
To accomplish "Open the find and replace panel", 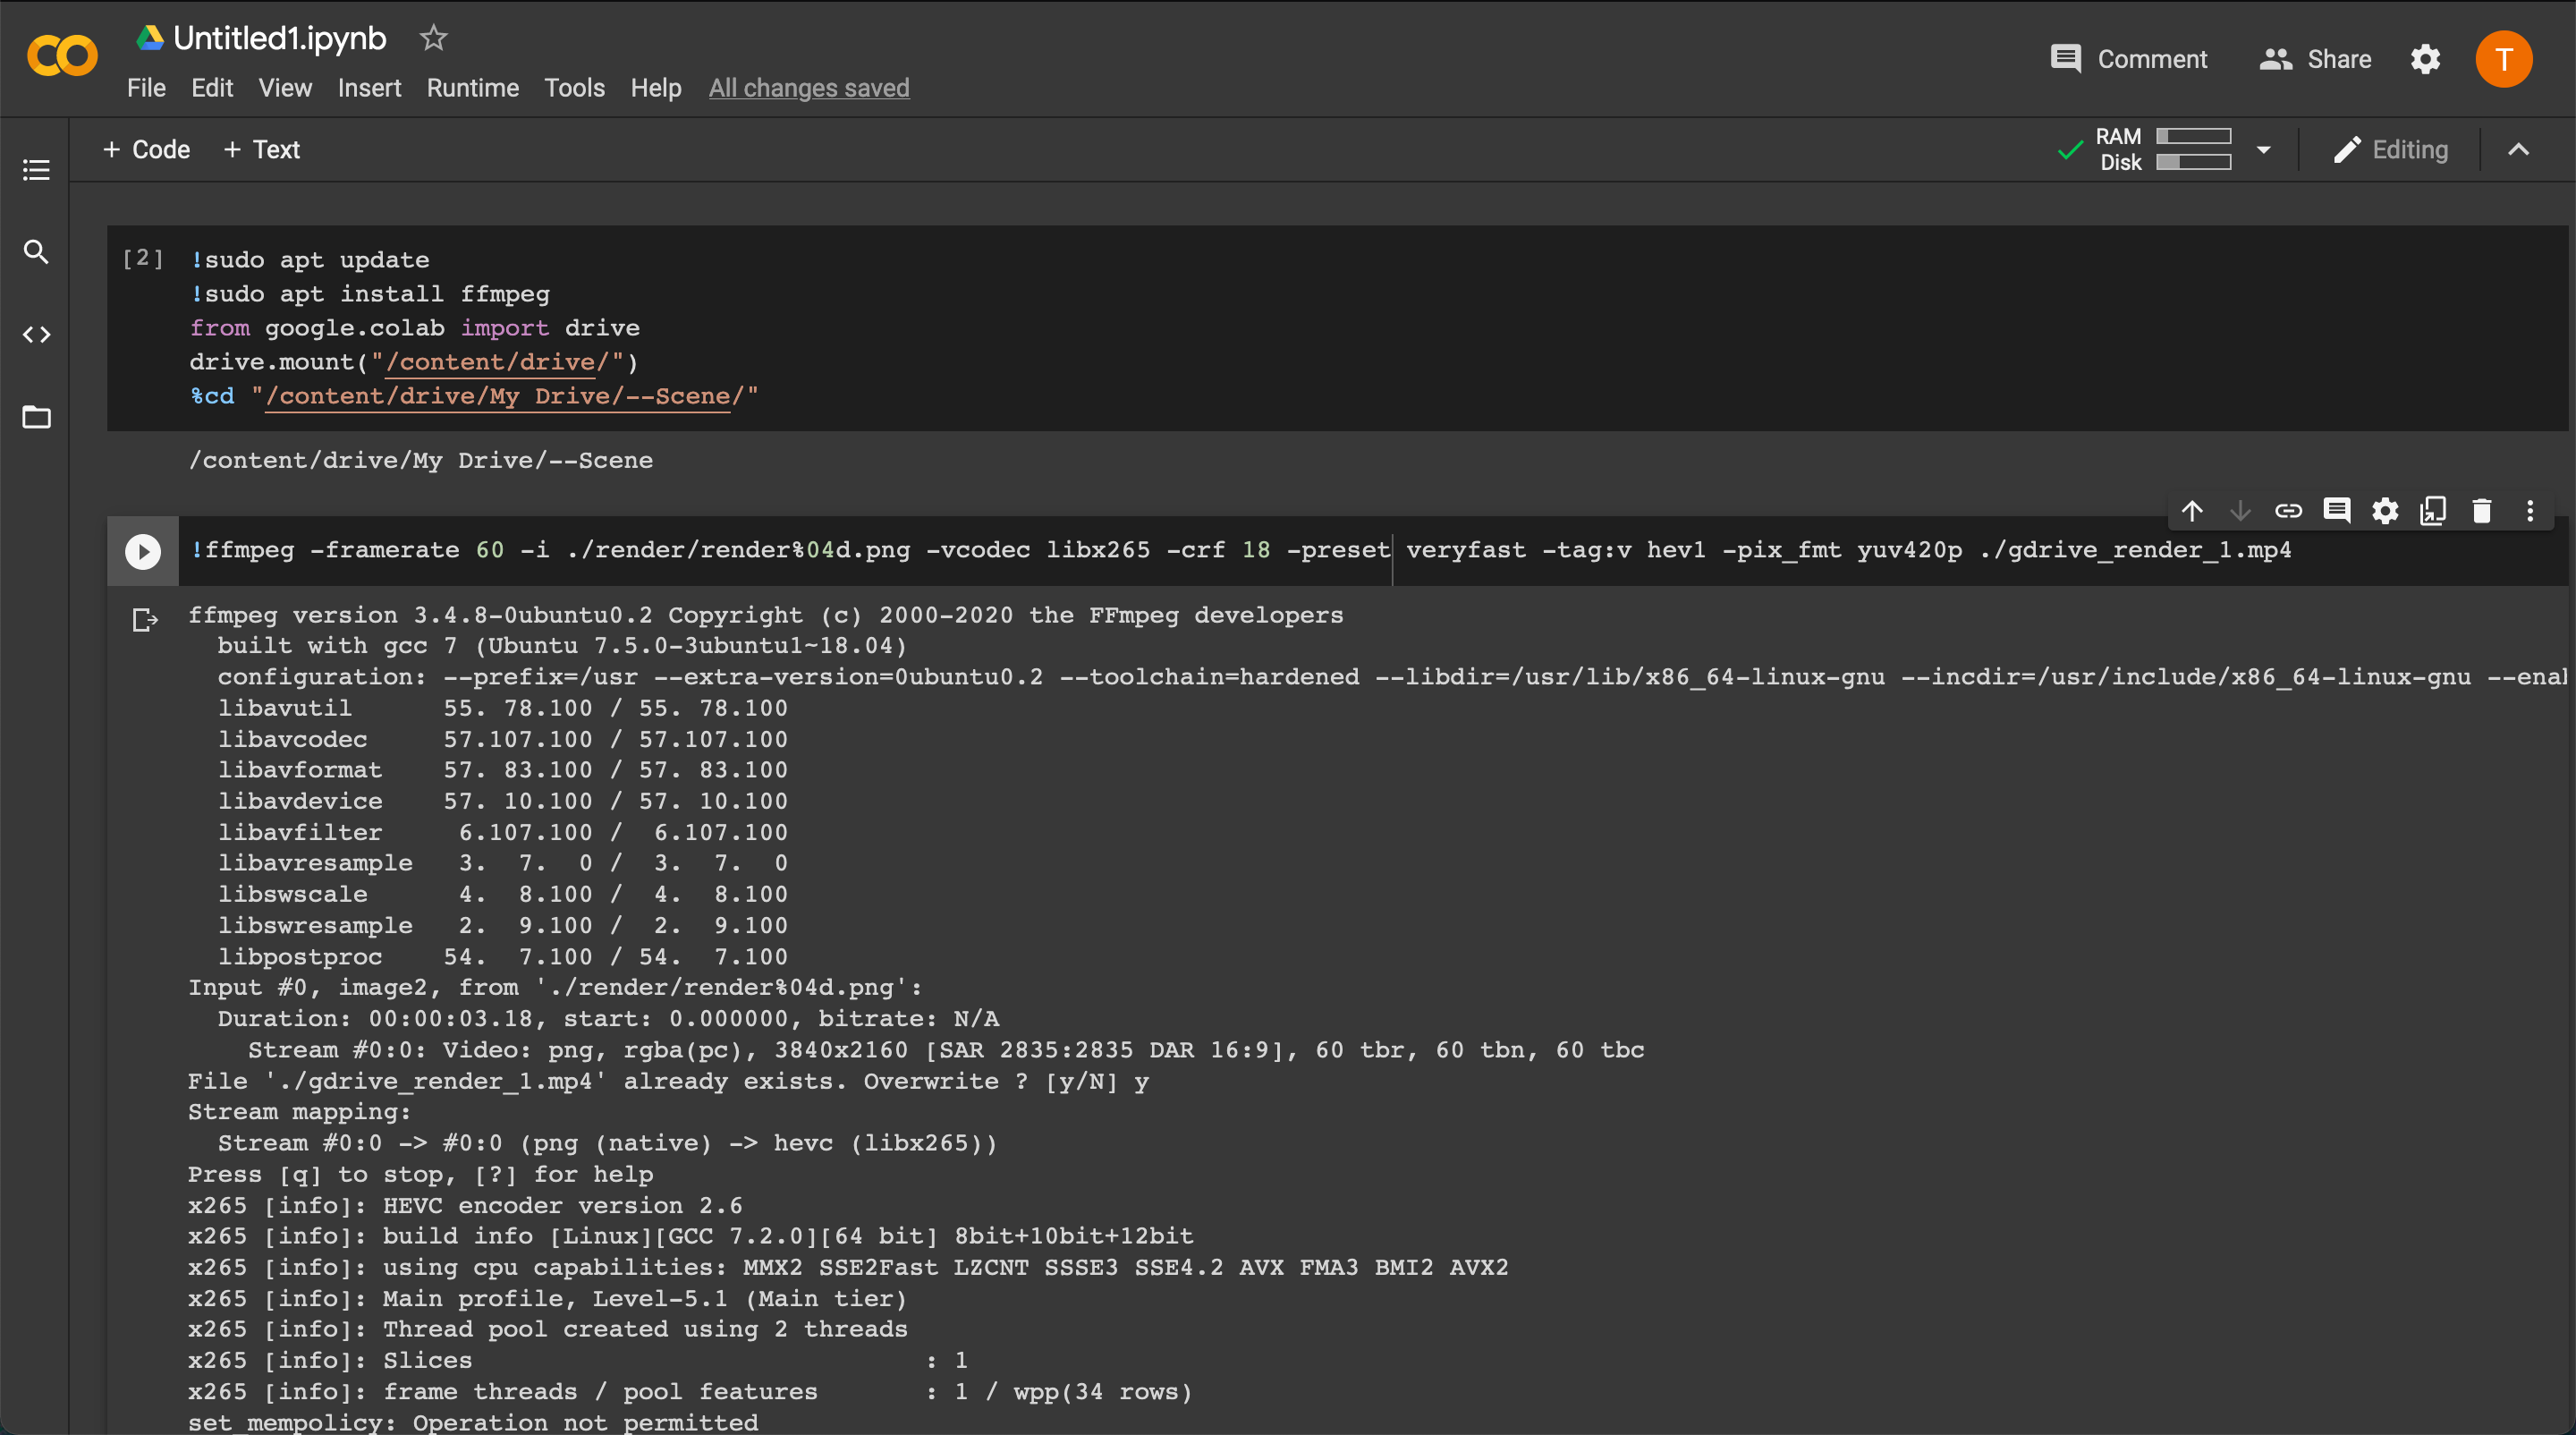I will [36, 252].
